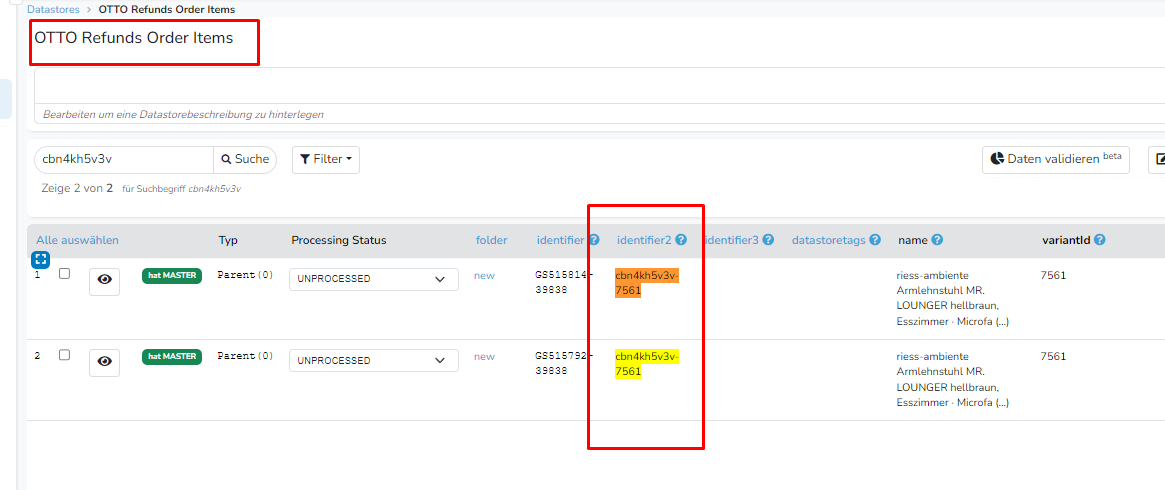Click the help icon next to variantId

coord(1100,240)
